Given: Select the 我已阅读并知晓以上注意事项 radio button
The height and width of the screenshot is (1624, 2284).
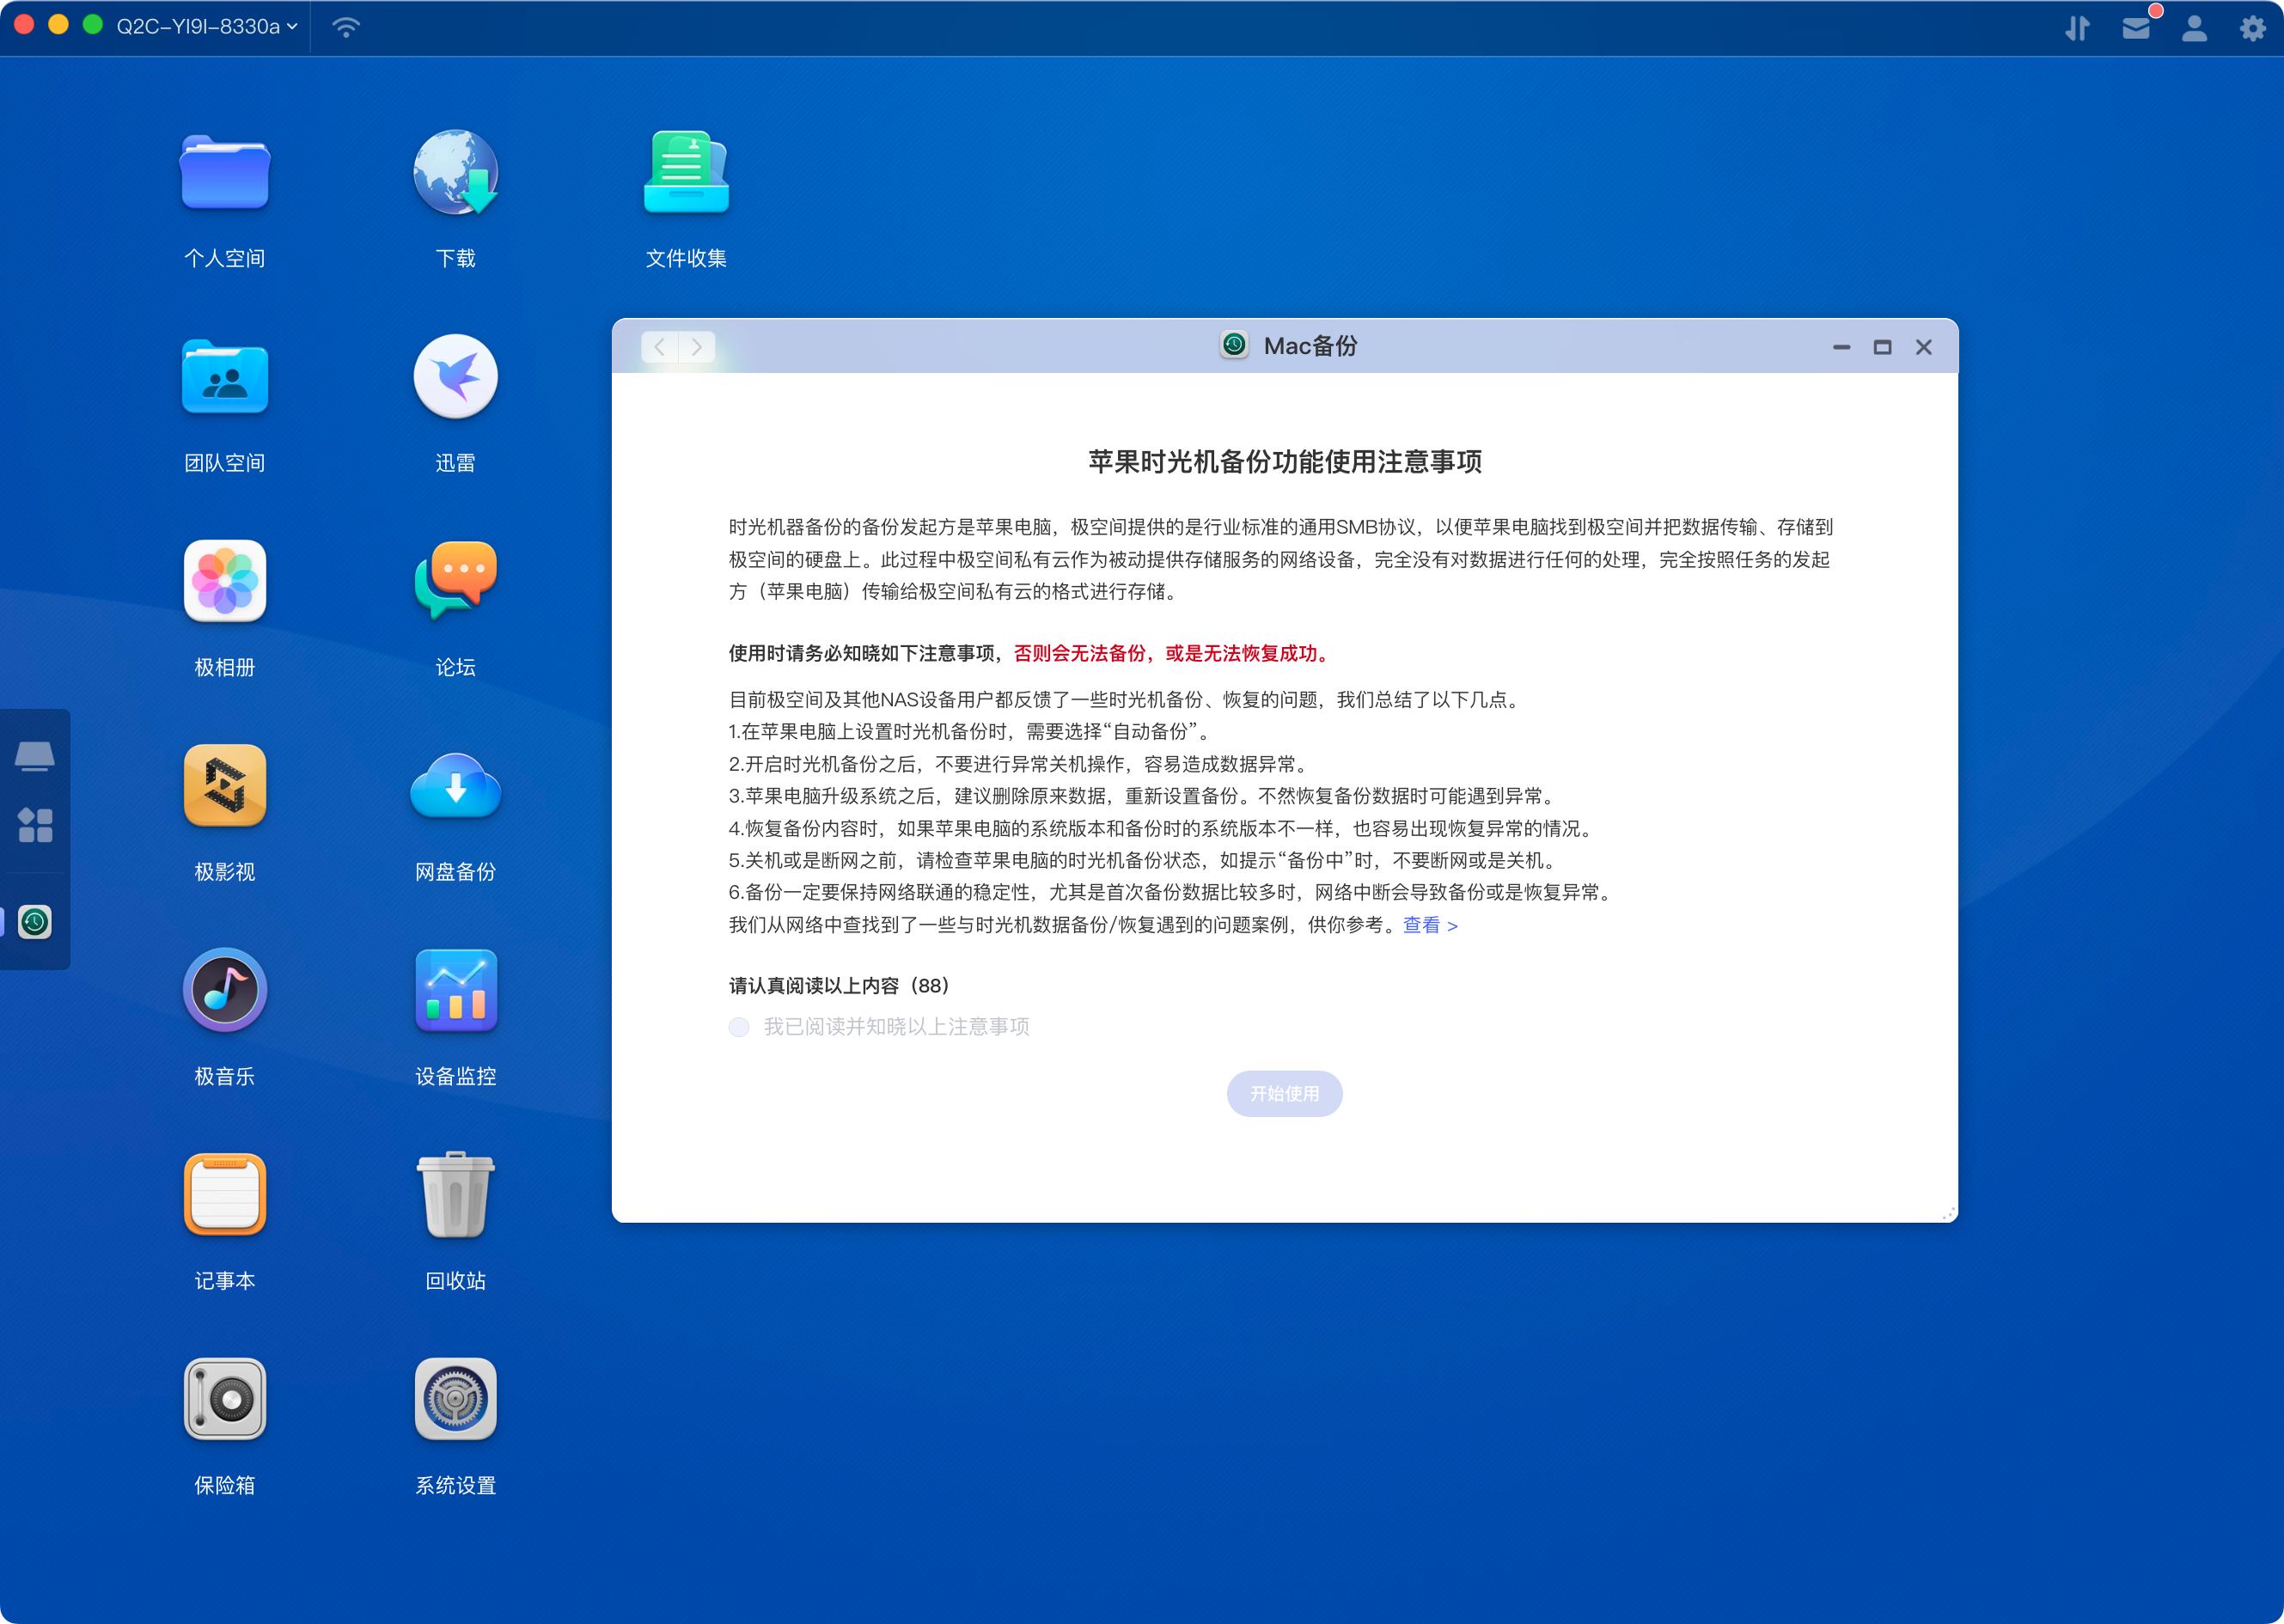Looking at the screenshot, I should point(739,1027).
